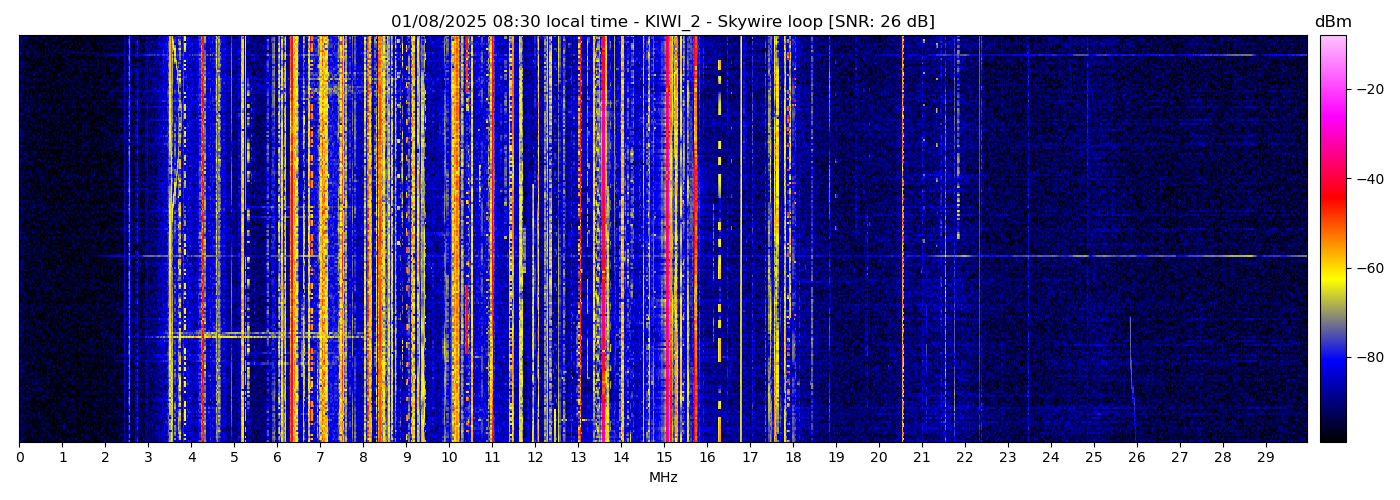Image resolution: width=1400 pixels, height=500 pixels.
Task: Click the 0 MHz tick label
Action: pos(19,458)
